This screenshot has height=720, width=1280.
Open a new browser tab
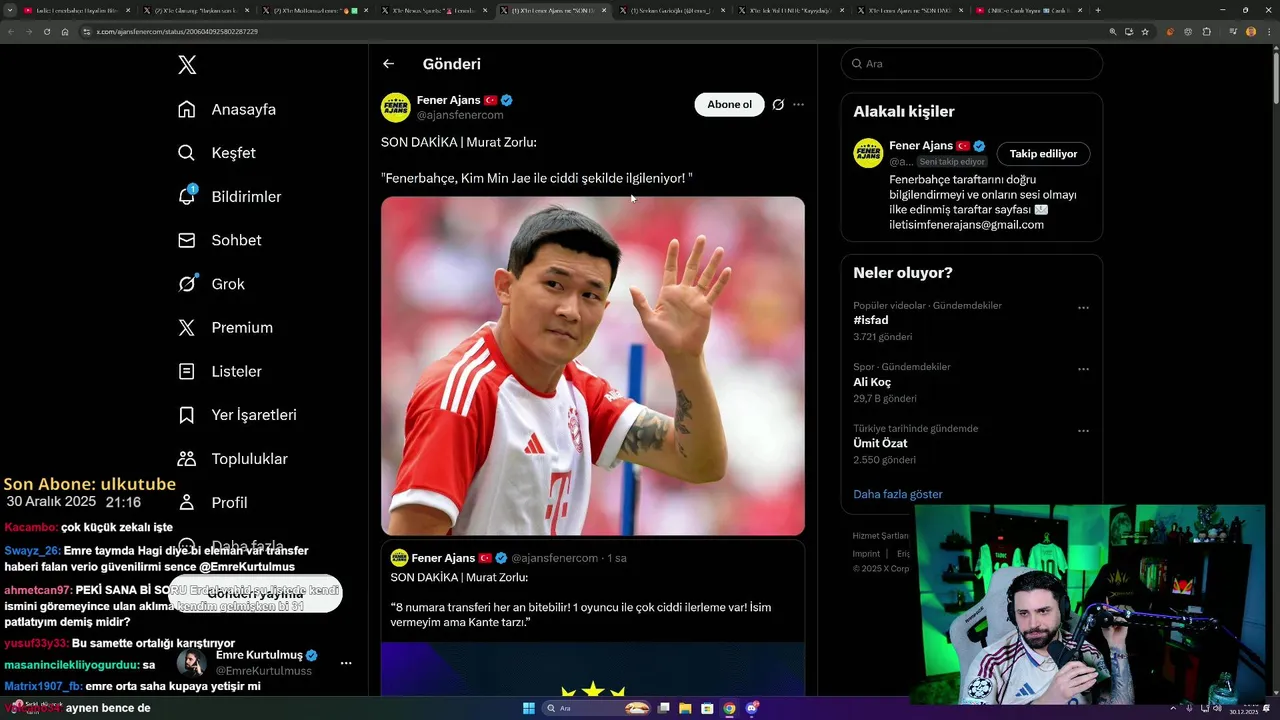point(1098,10)
